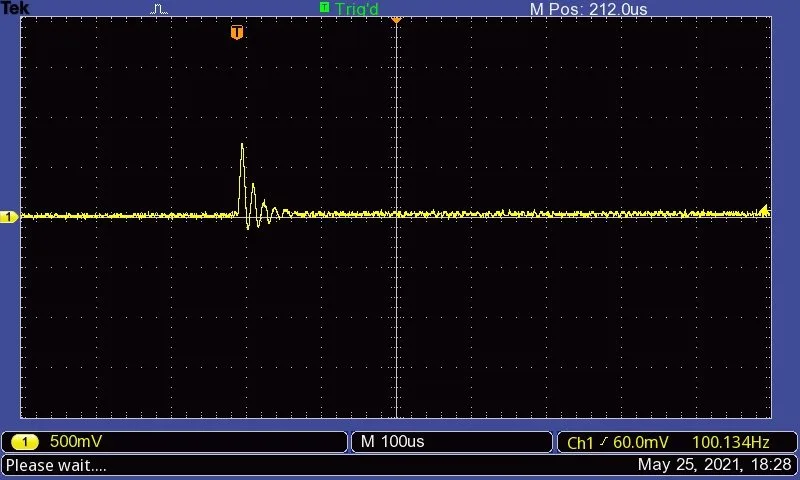800x480 pixels.
Task: Select the M 100us timebase readout
Action: (x=393, y=442)
